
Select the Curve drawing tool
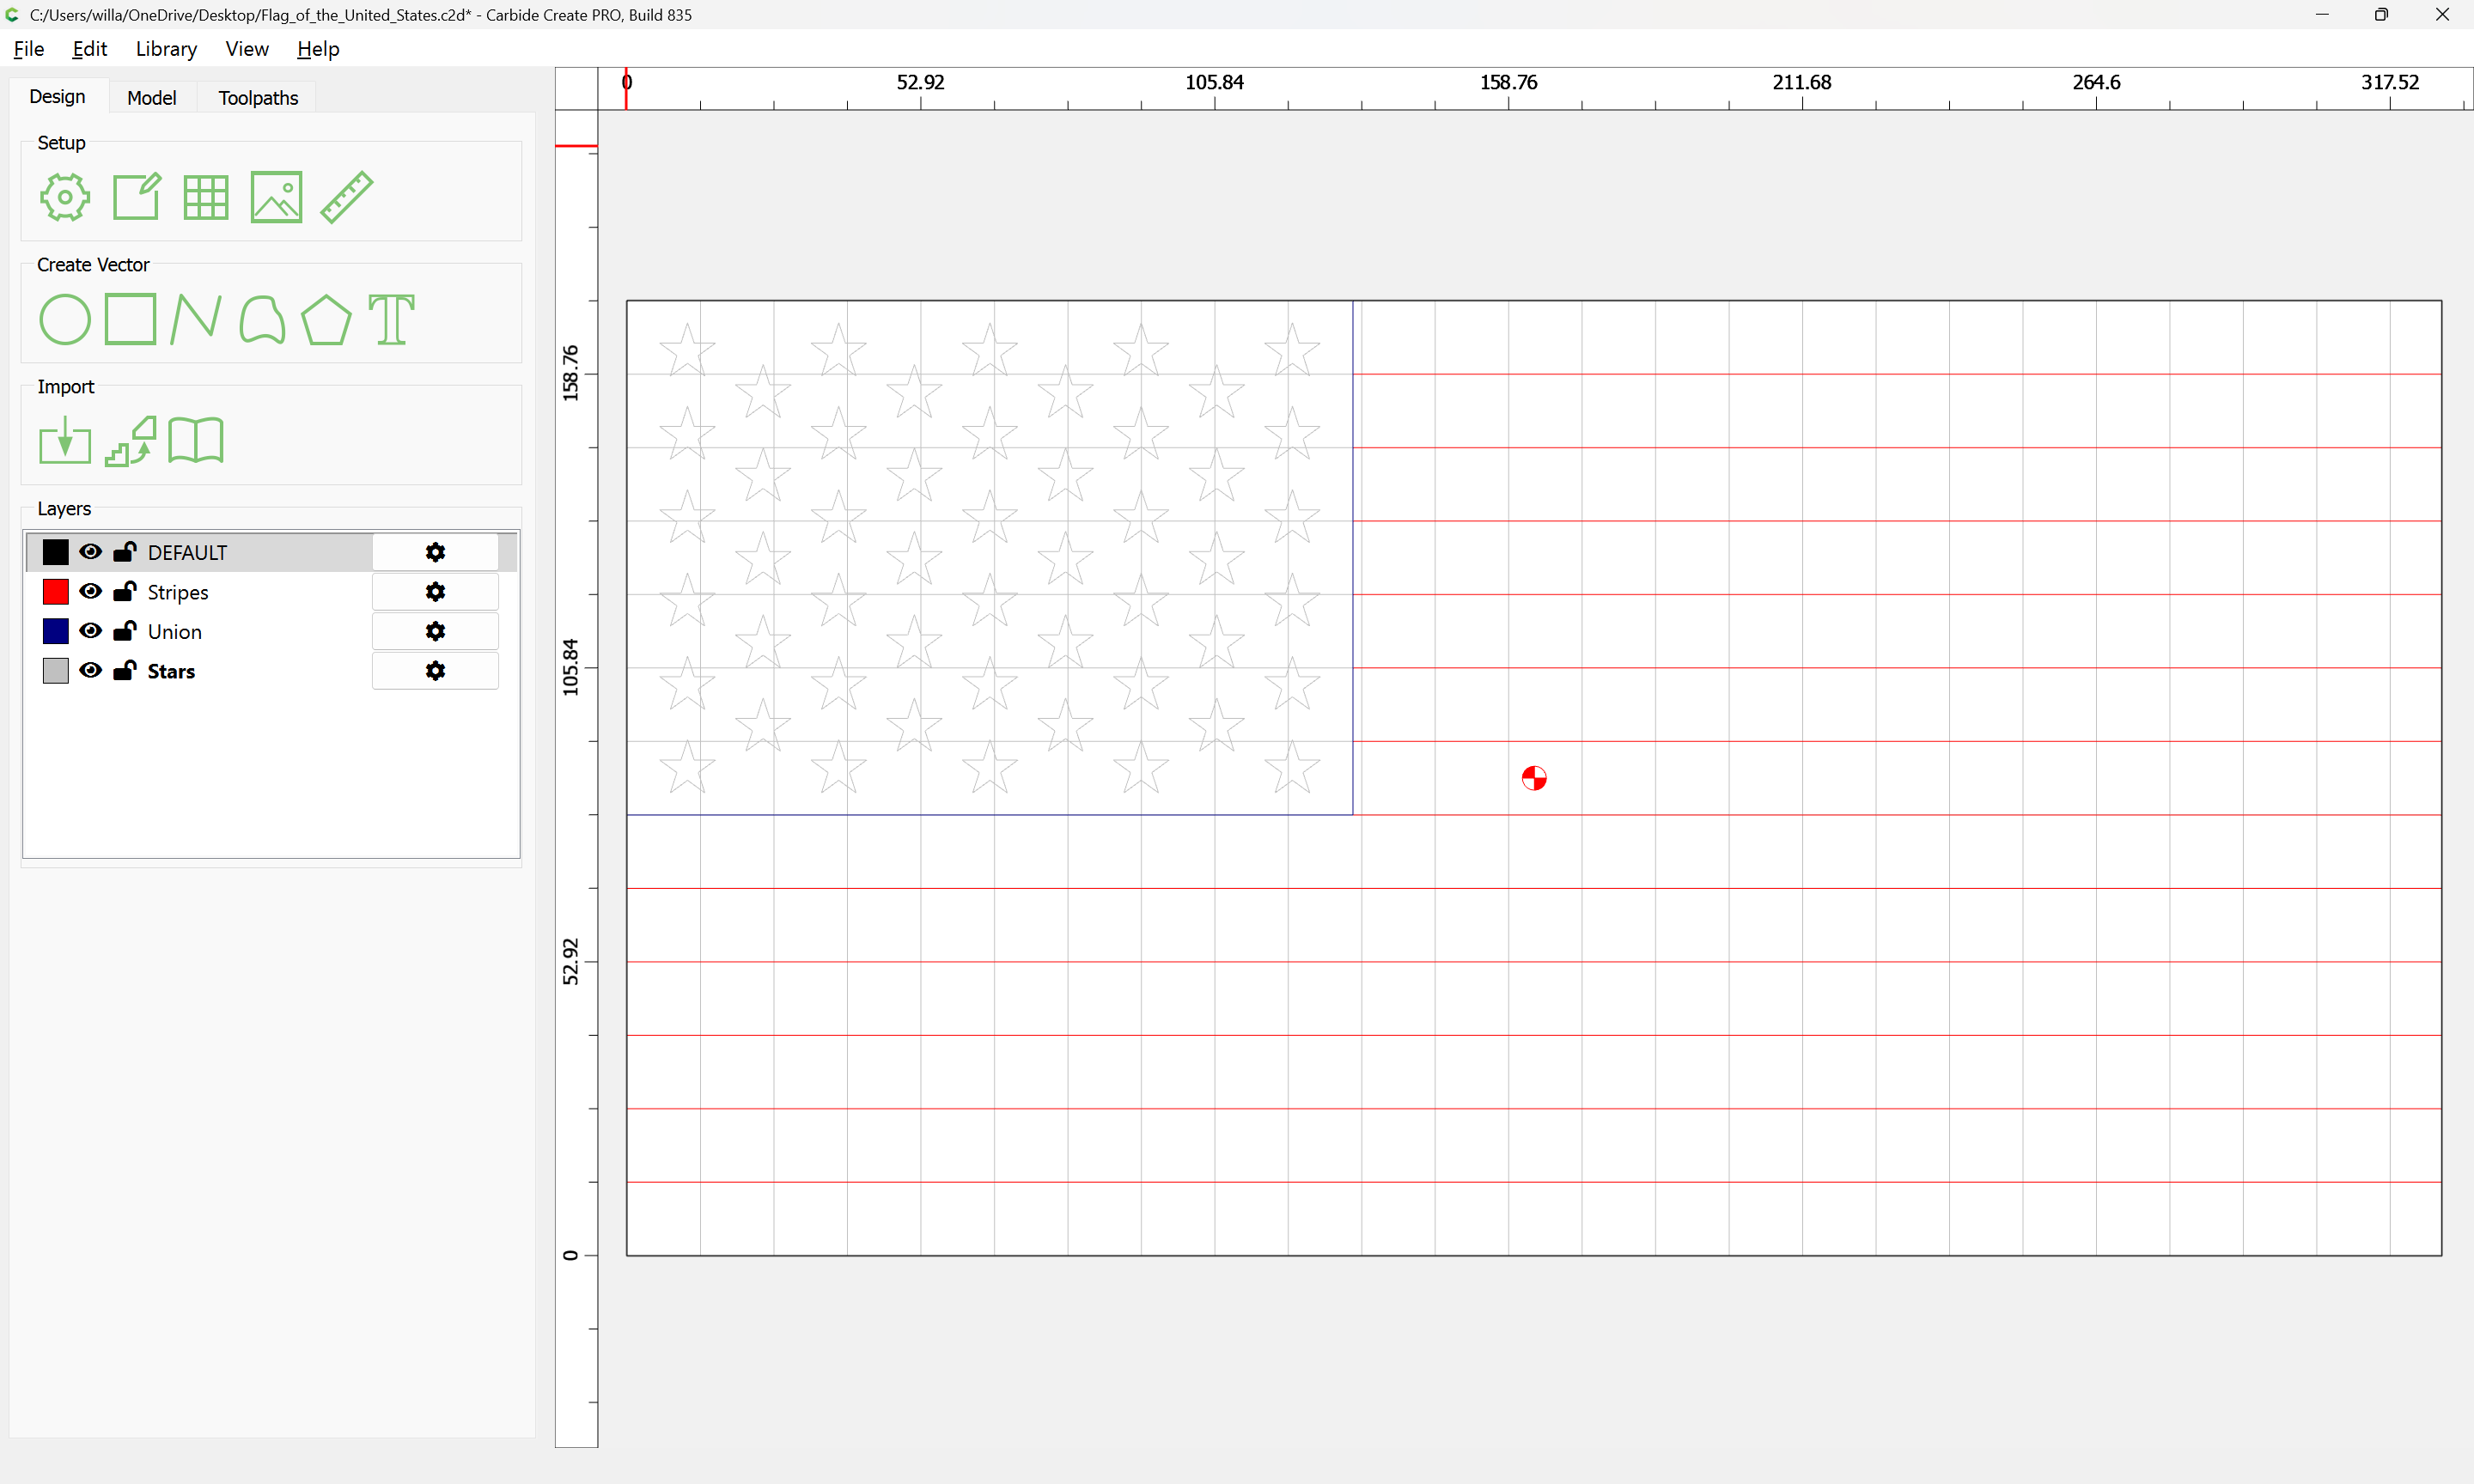click(x=262, y=320)
